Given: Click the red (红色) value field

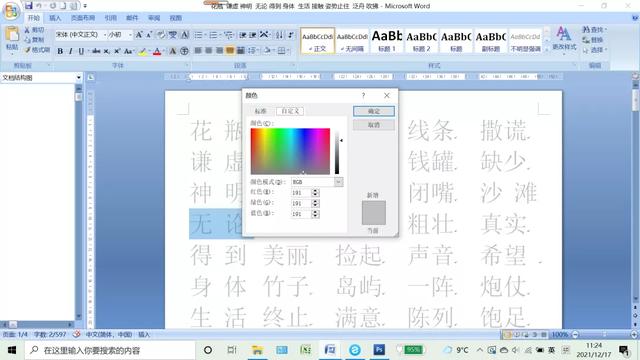Looking at the screenshot, I should coord(301,193).
